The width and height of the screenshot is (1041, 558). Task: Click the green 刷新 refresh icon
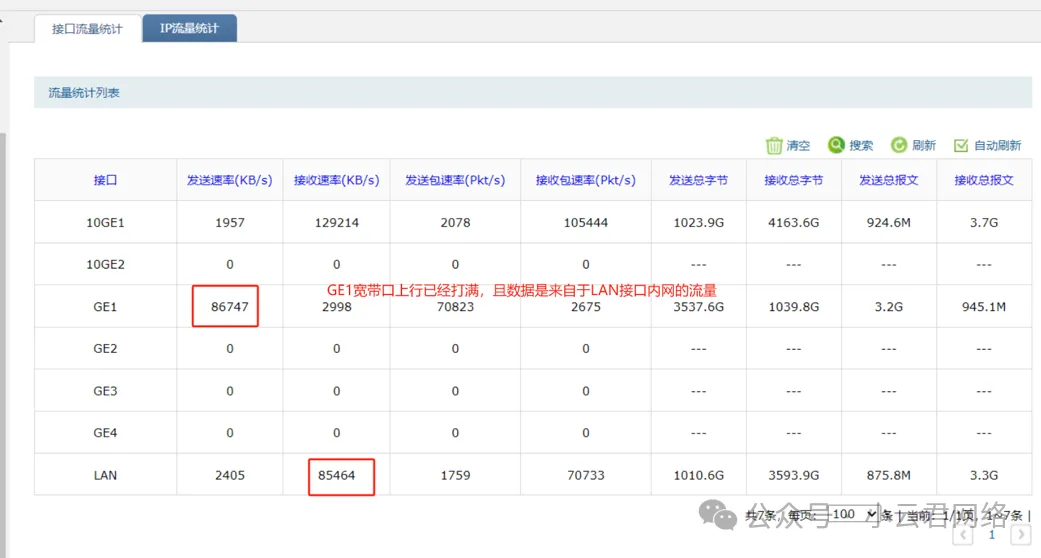(x=898, y=145)
